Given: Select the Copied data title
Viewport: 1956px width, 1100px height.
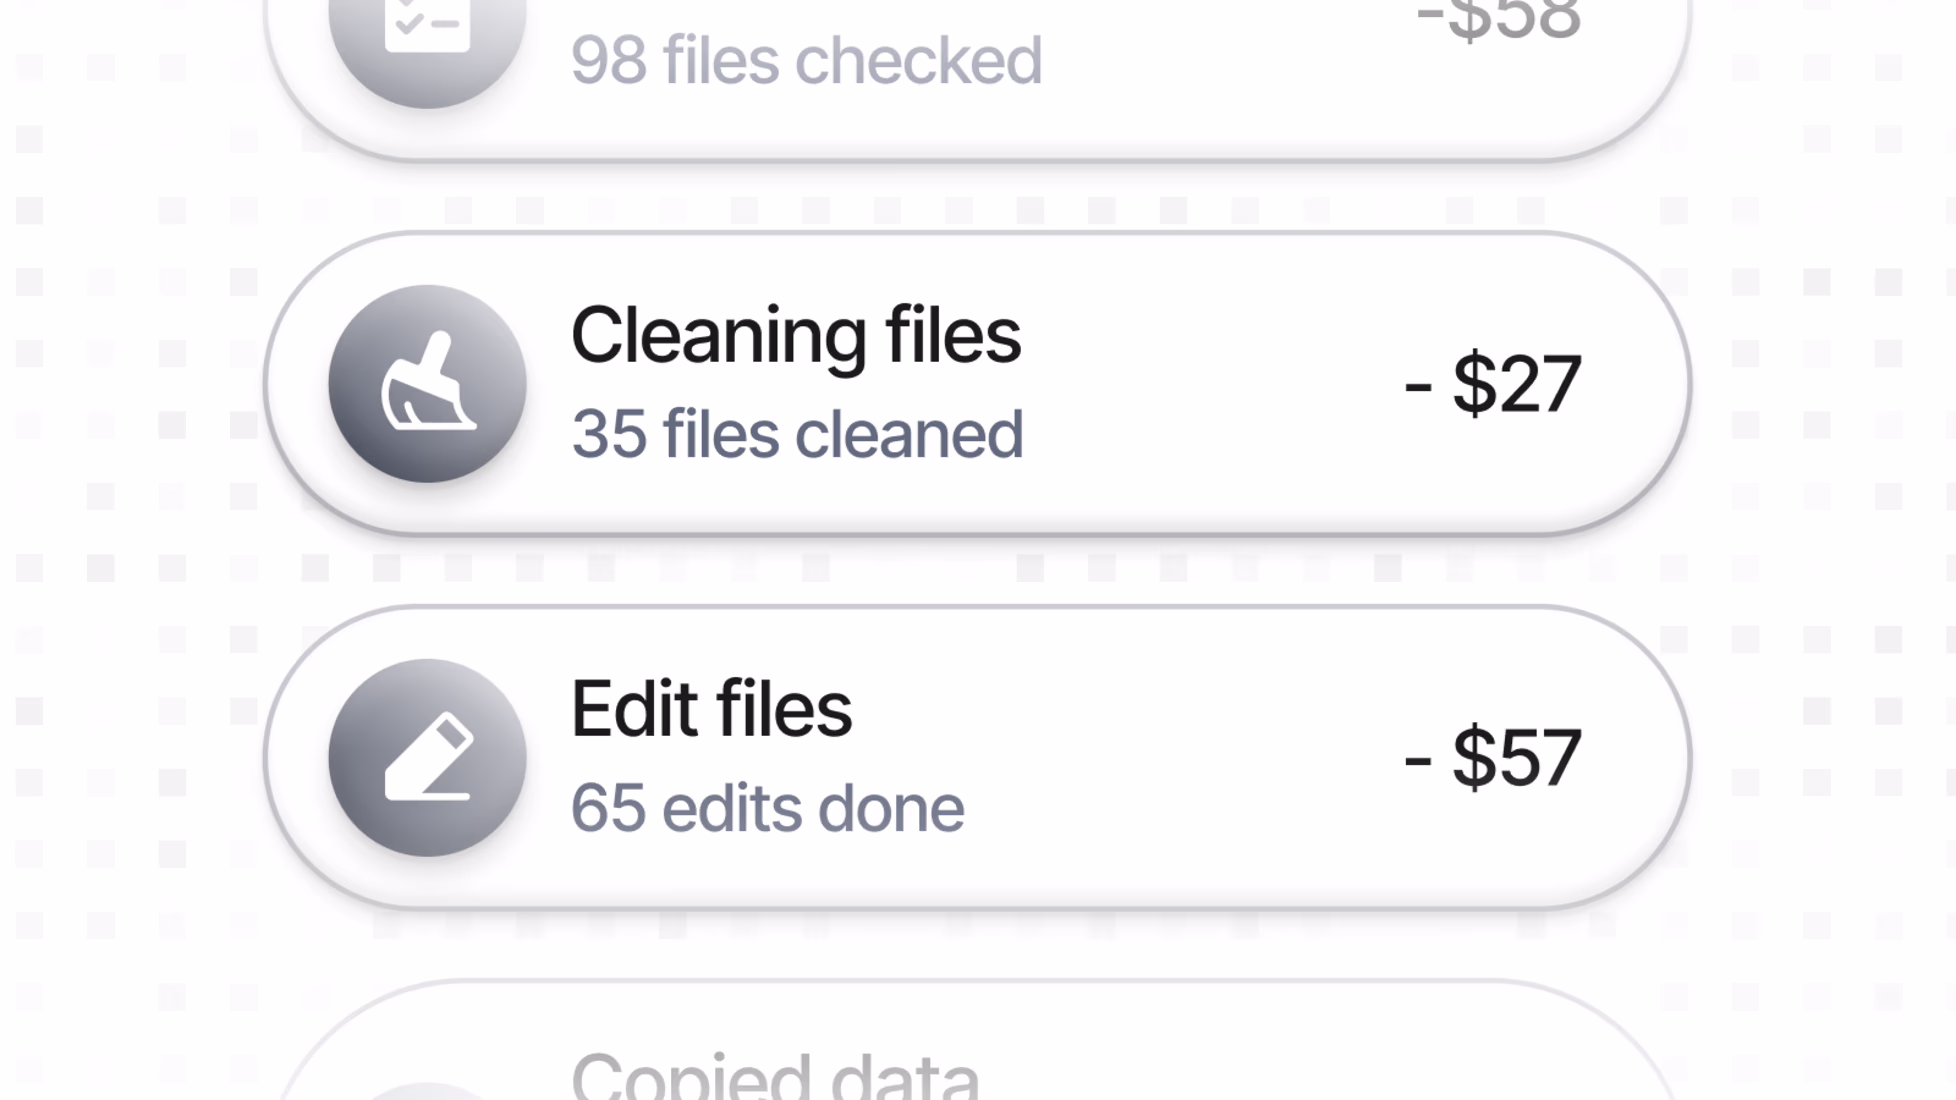Looking at the screenshot, I should pos(775,1076).
